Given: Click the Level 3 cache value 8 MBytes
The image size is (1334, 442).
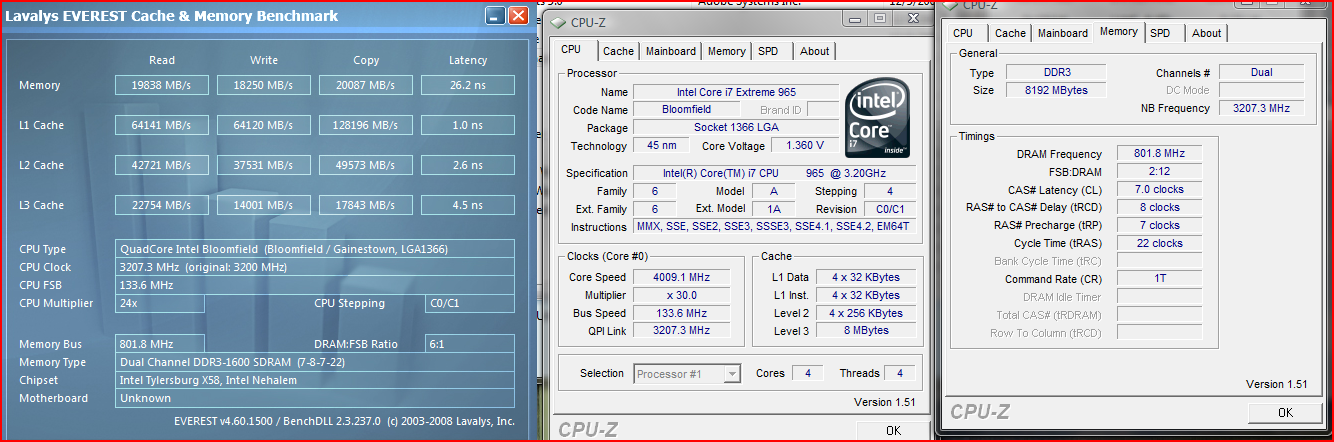Looking at the screenshot, I should [865, 331].
